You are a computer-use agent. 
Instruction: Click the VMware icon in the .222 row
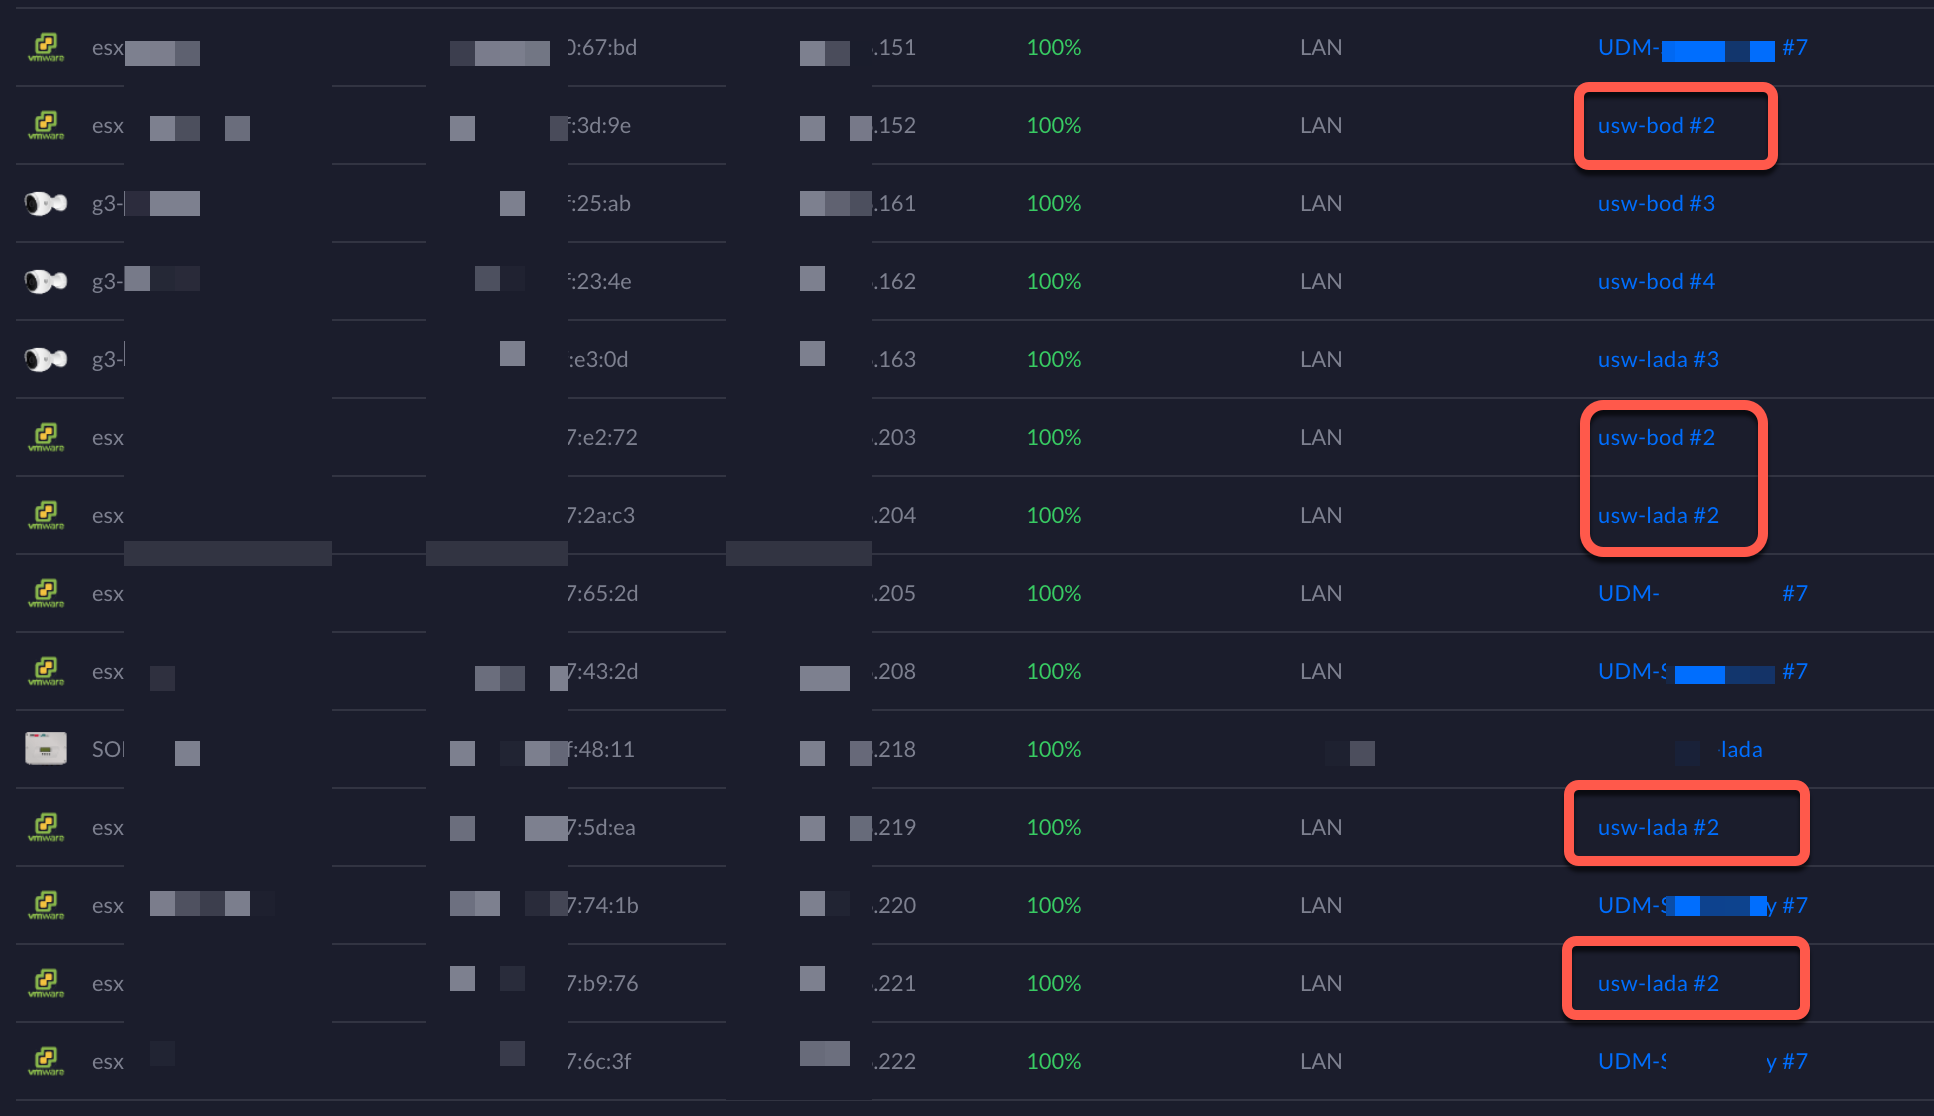tap(46, 1061)
